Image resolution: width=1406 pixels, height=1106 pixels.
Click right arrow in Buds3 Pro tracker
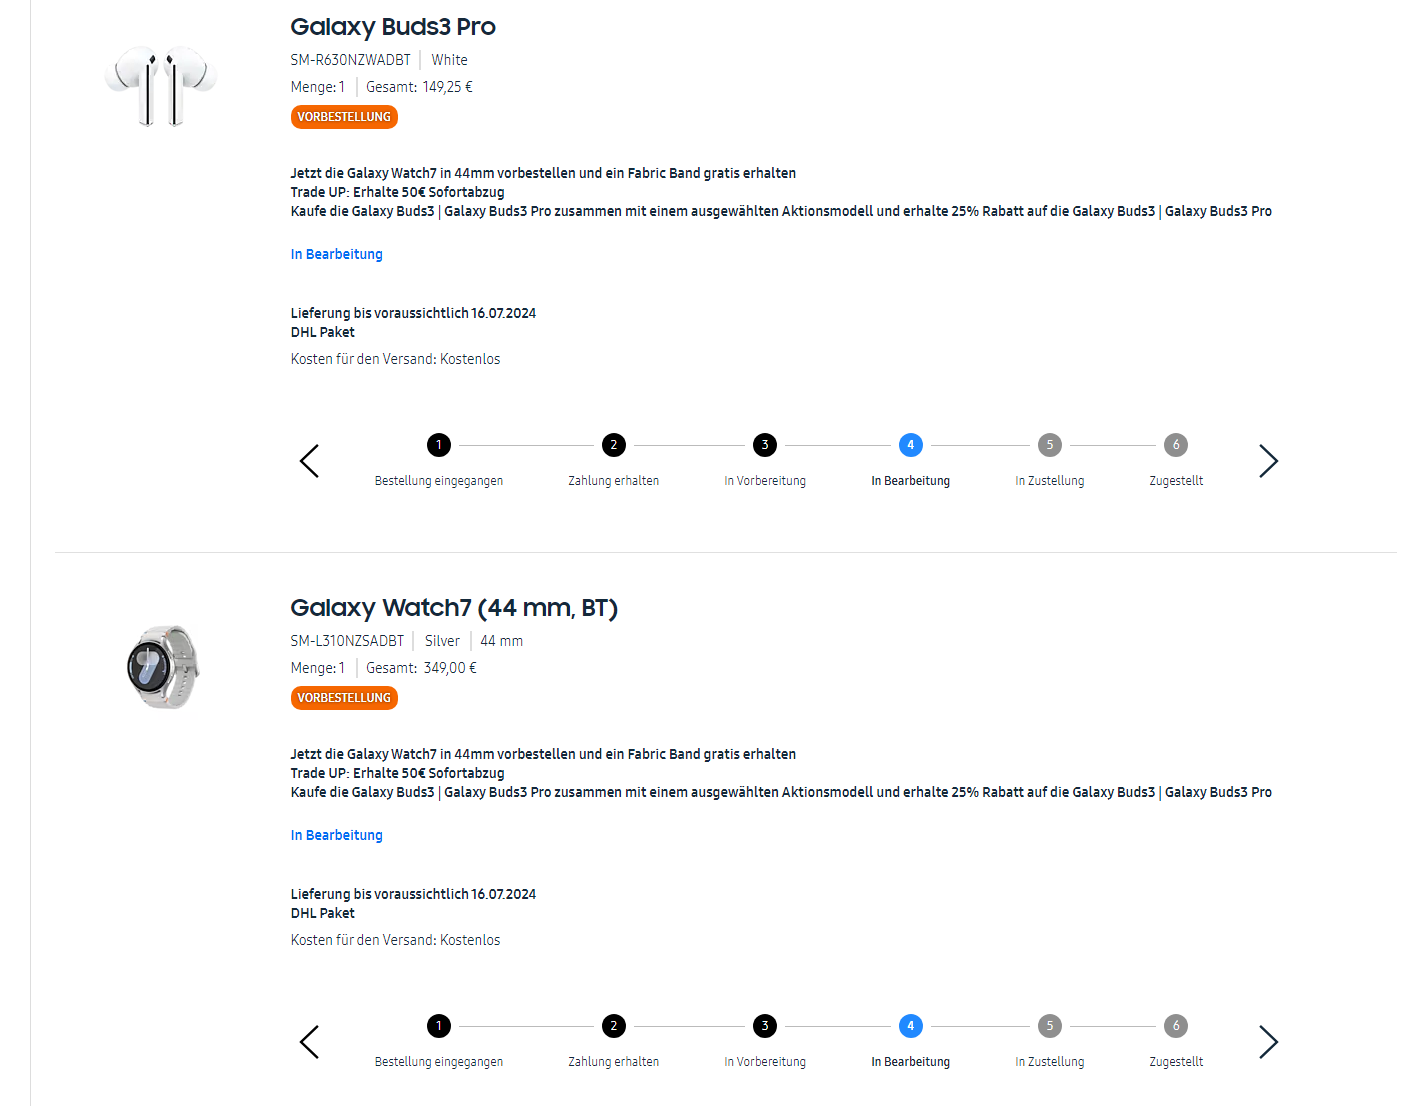point(1268,461)
